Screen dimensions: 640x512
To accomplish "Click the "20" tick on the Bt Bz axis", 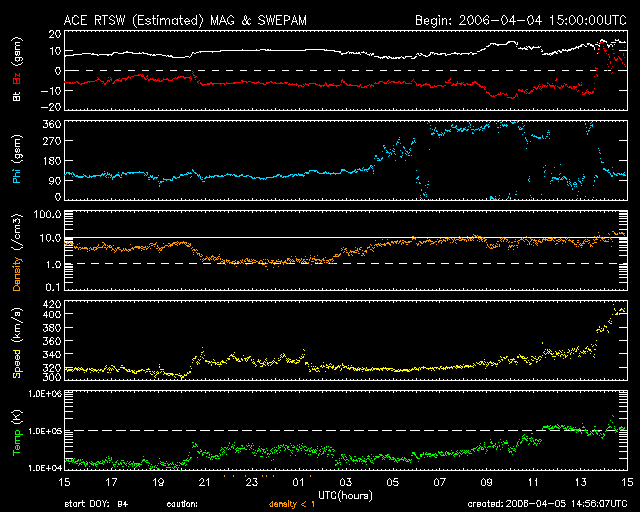I will click(x=55, y=34).
